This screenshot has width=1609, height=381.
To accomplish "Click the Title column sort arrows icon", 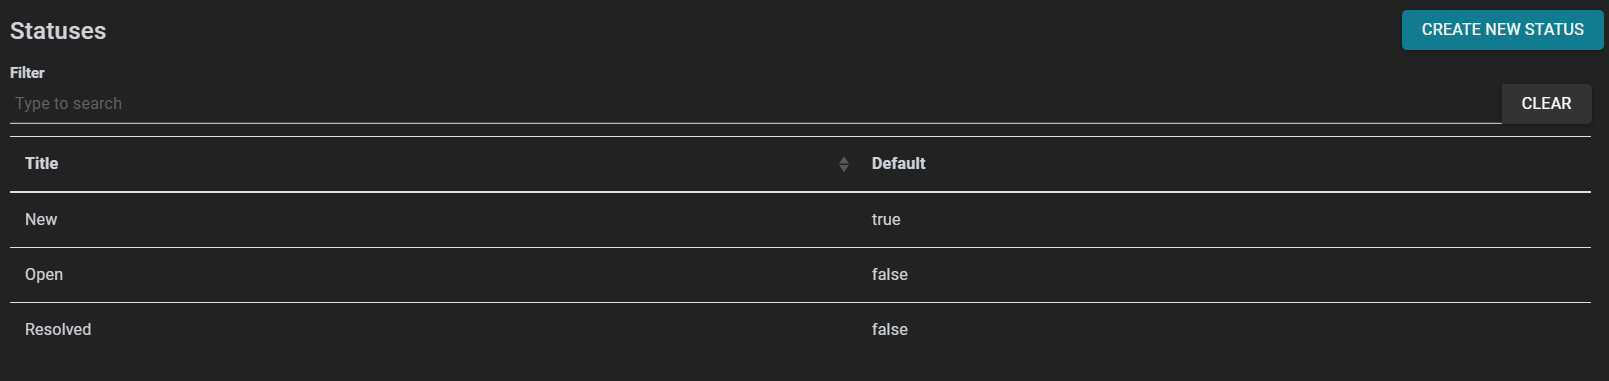I will click(844, 164).
